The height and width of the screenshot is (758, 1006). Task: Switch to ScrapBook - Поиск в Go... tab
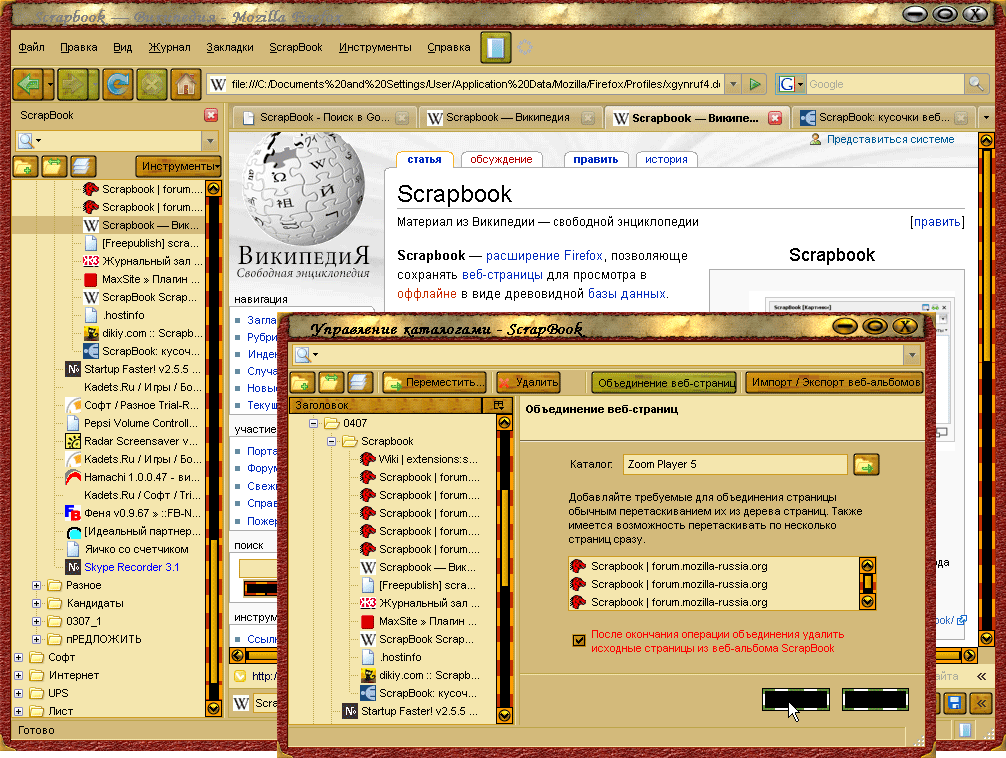324,117
